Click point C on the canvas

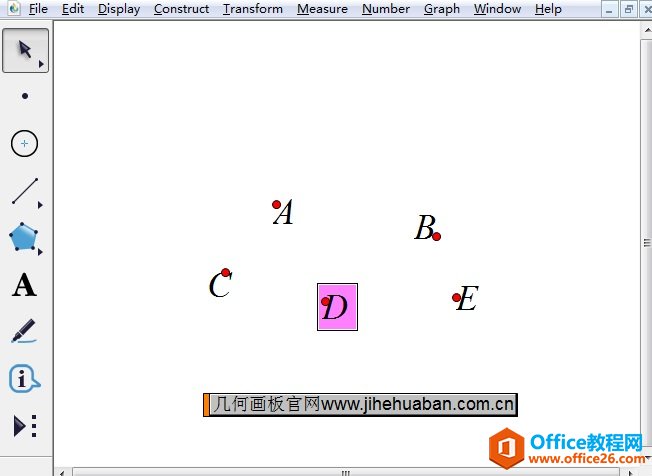[225, 273]
